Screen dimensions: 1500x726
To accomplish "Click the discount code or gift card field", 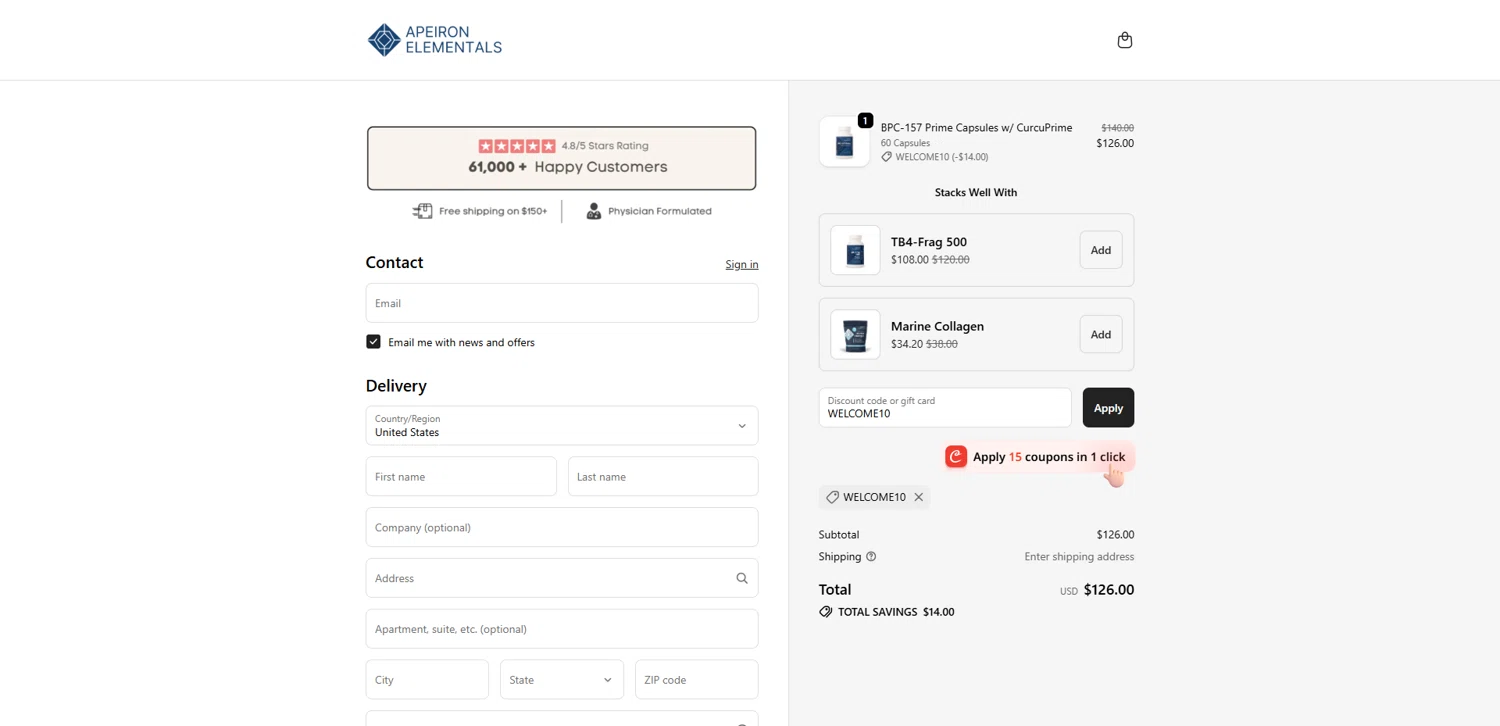I will (x=945, y=408).
